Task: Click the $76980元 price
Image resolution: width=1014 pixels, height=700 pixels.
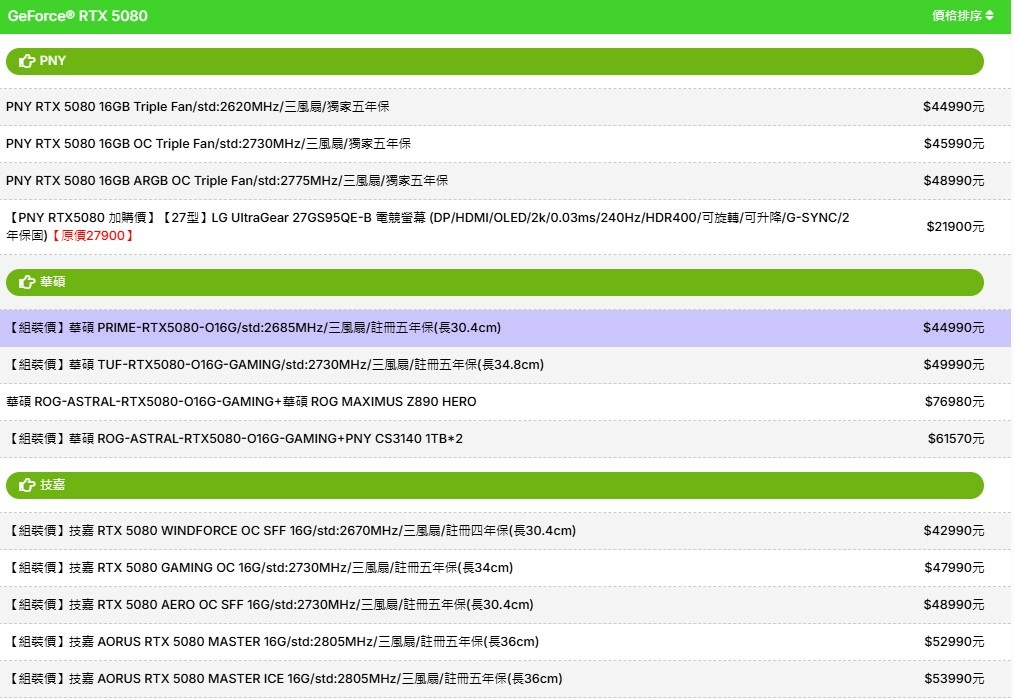Action: click(955, 402)
